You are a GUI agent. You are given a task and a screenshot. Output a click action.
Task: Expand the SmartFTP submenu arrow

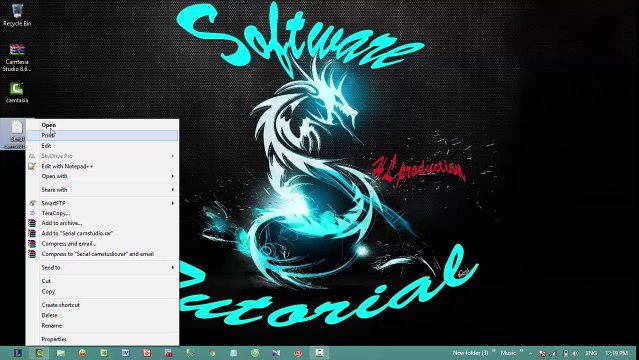pyautogui.click(x=173, y=203)
